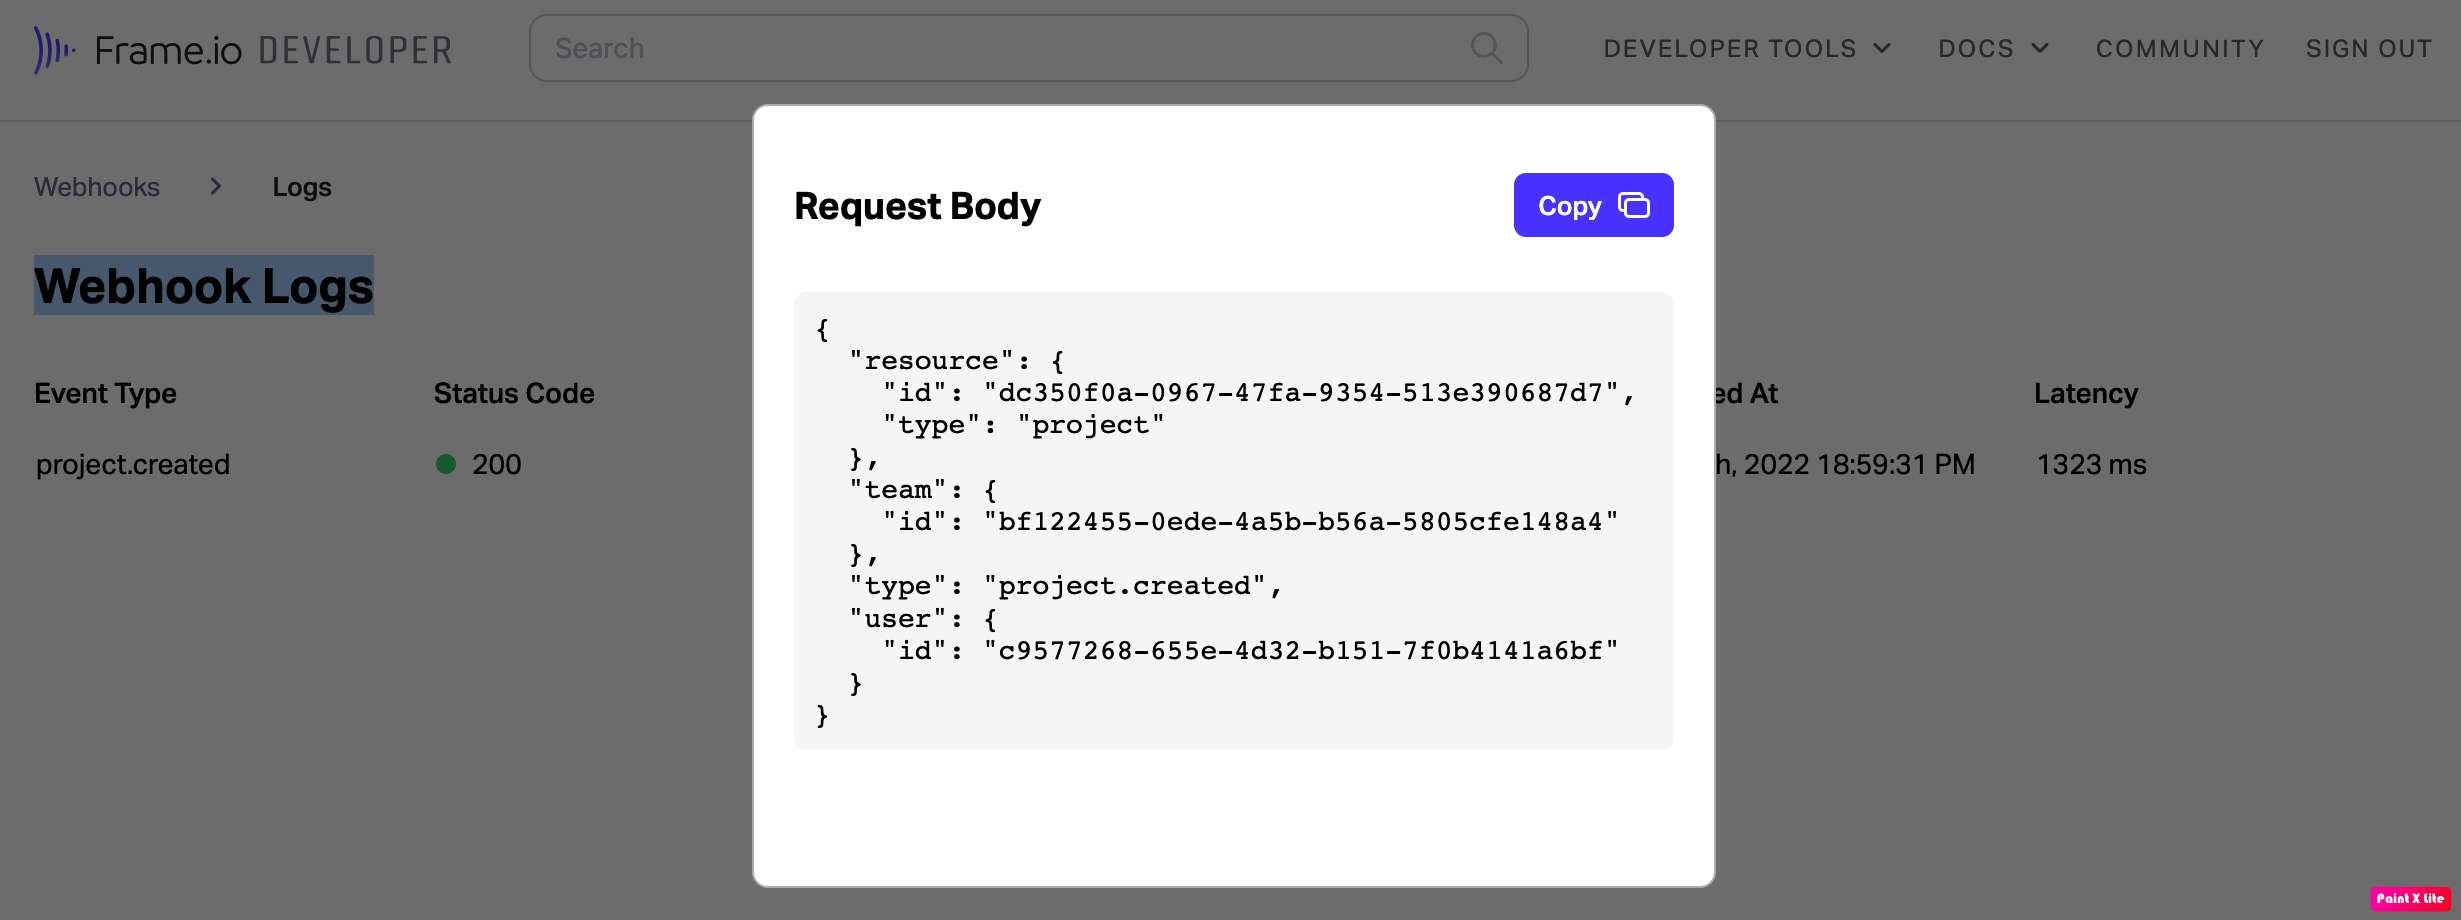Click the Webhook Logs heading
2461x920 pixels.
click(x=204, y=286)
